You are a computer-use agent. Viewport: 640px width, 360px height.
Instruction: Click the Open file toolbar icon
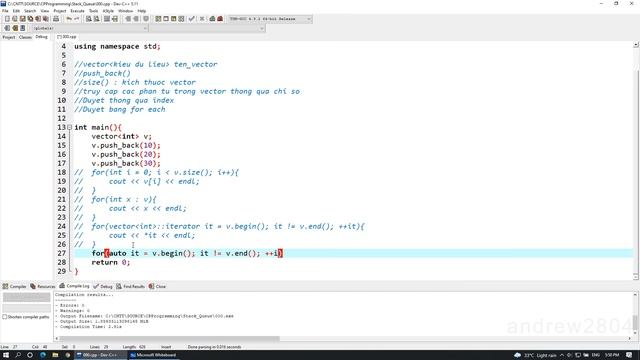15,19
